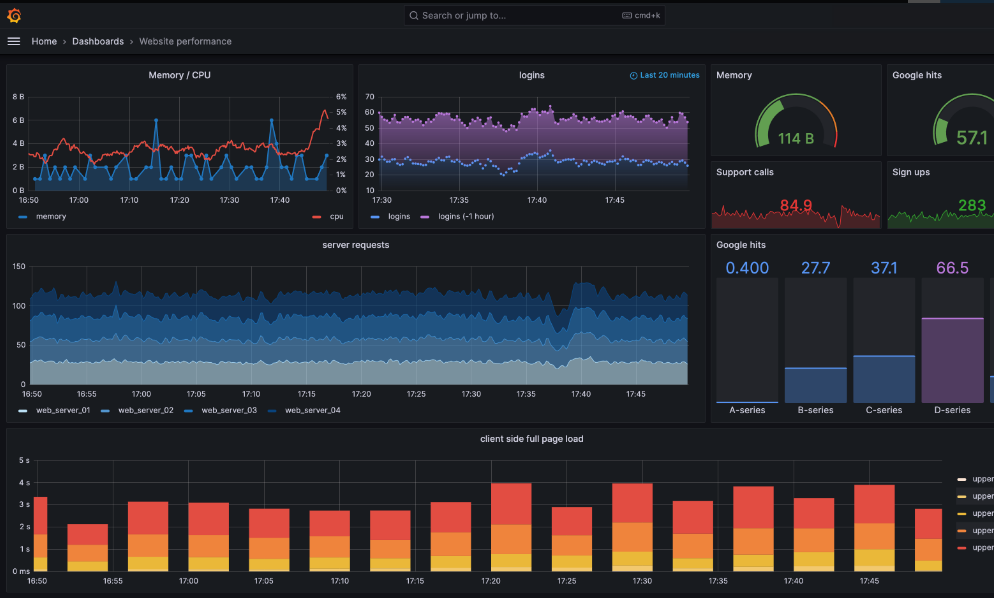Click the Grafana logo in top bar
The width and height of the screenshot is (994, 598).
click(x=14, y=15)
